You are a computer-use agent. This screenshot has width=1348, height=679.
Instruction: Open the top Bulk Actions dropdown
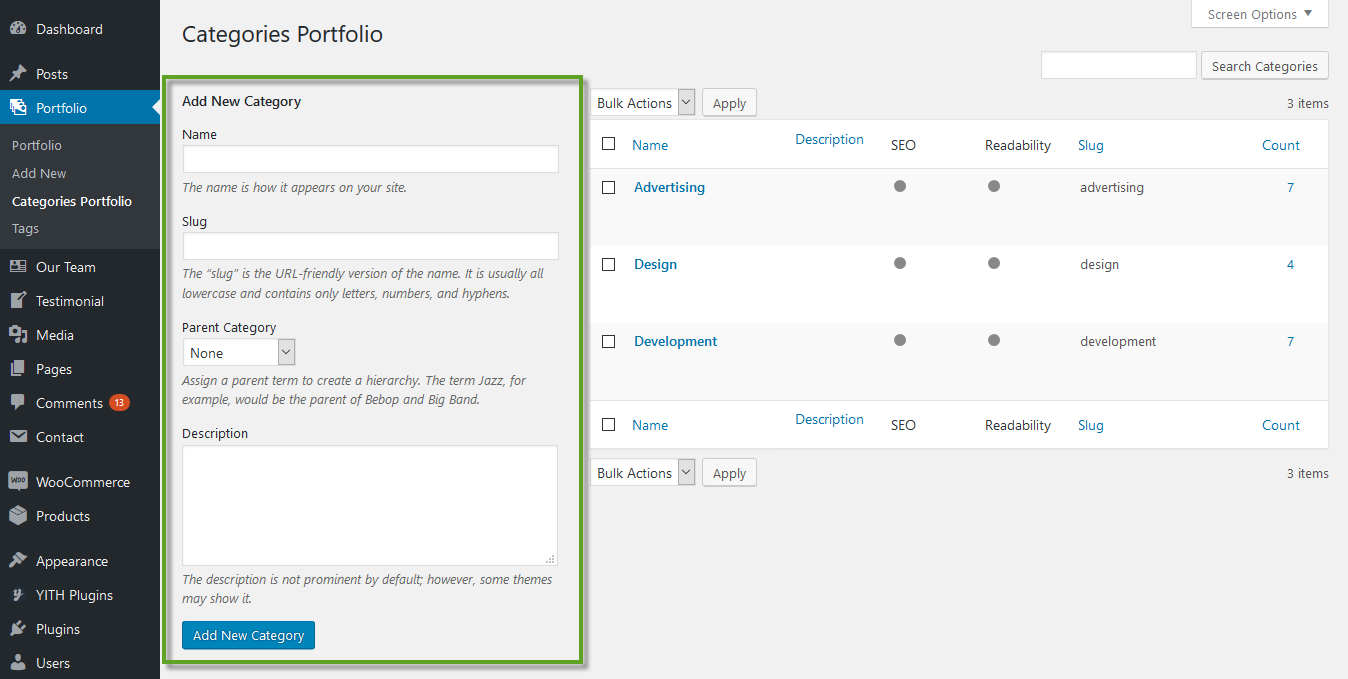(644, 103)
